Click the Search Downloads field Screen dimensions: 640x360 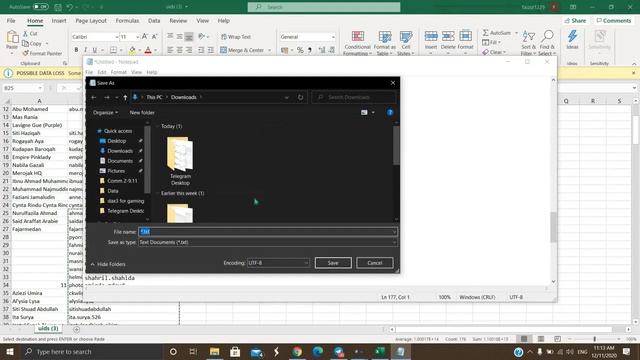click(x=354, y=97)
